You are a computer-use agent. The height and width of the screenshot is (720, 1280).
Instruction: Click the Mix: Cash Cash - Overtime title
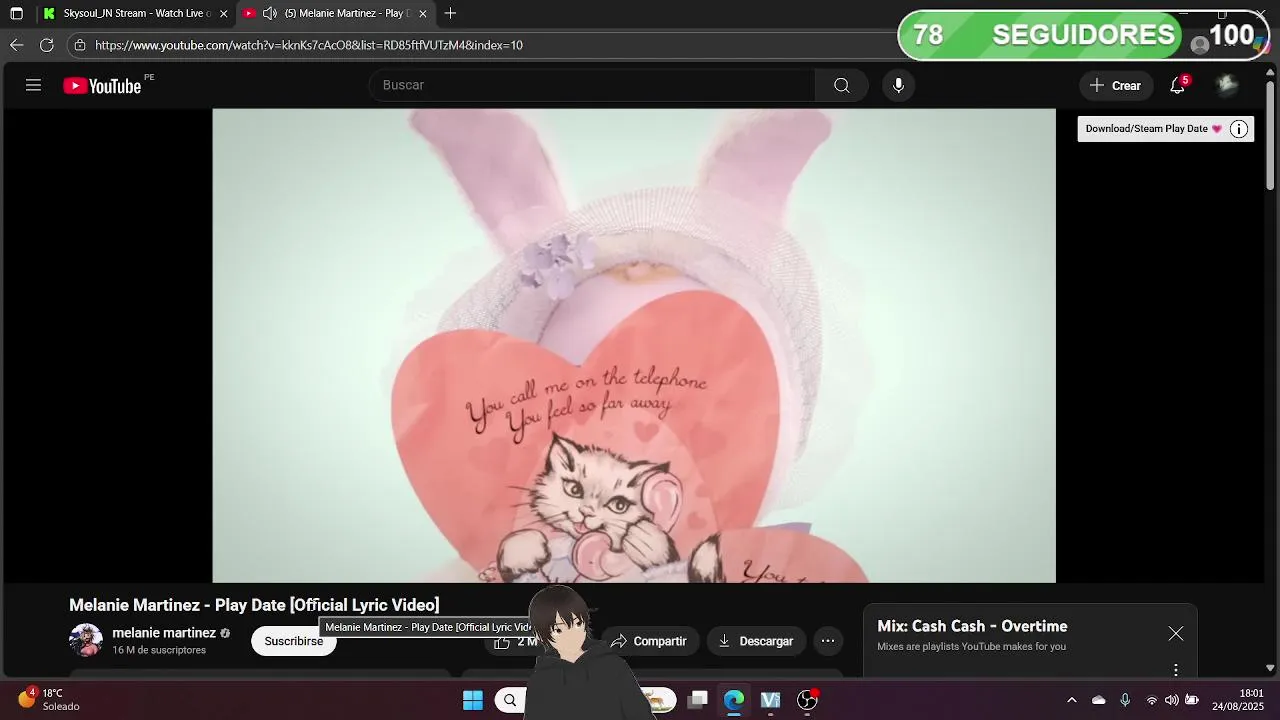[x=972, y=626]
